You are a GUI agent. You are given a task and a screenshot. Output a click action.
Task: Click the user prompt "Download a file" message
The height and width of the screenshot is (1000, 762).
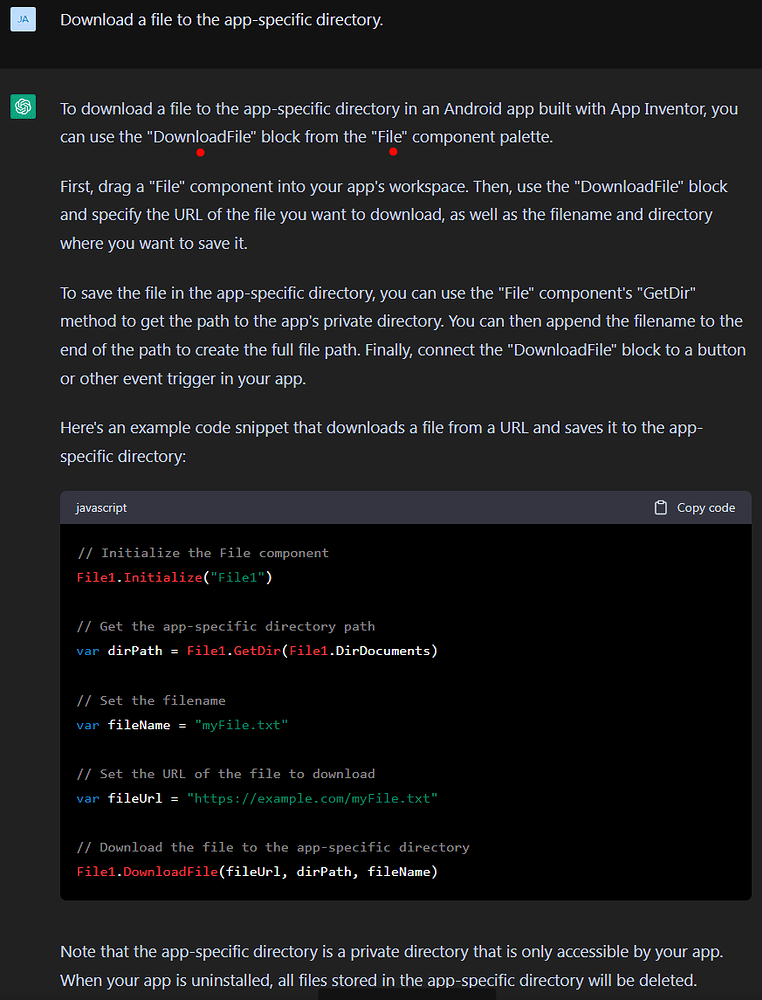[x=221, y=19]
